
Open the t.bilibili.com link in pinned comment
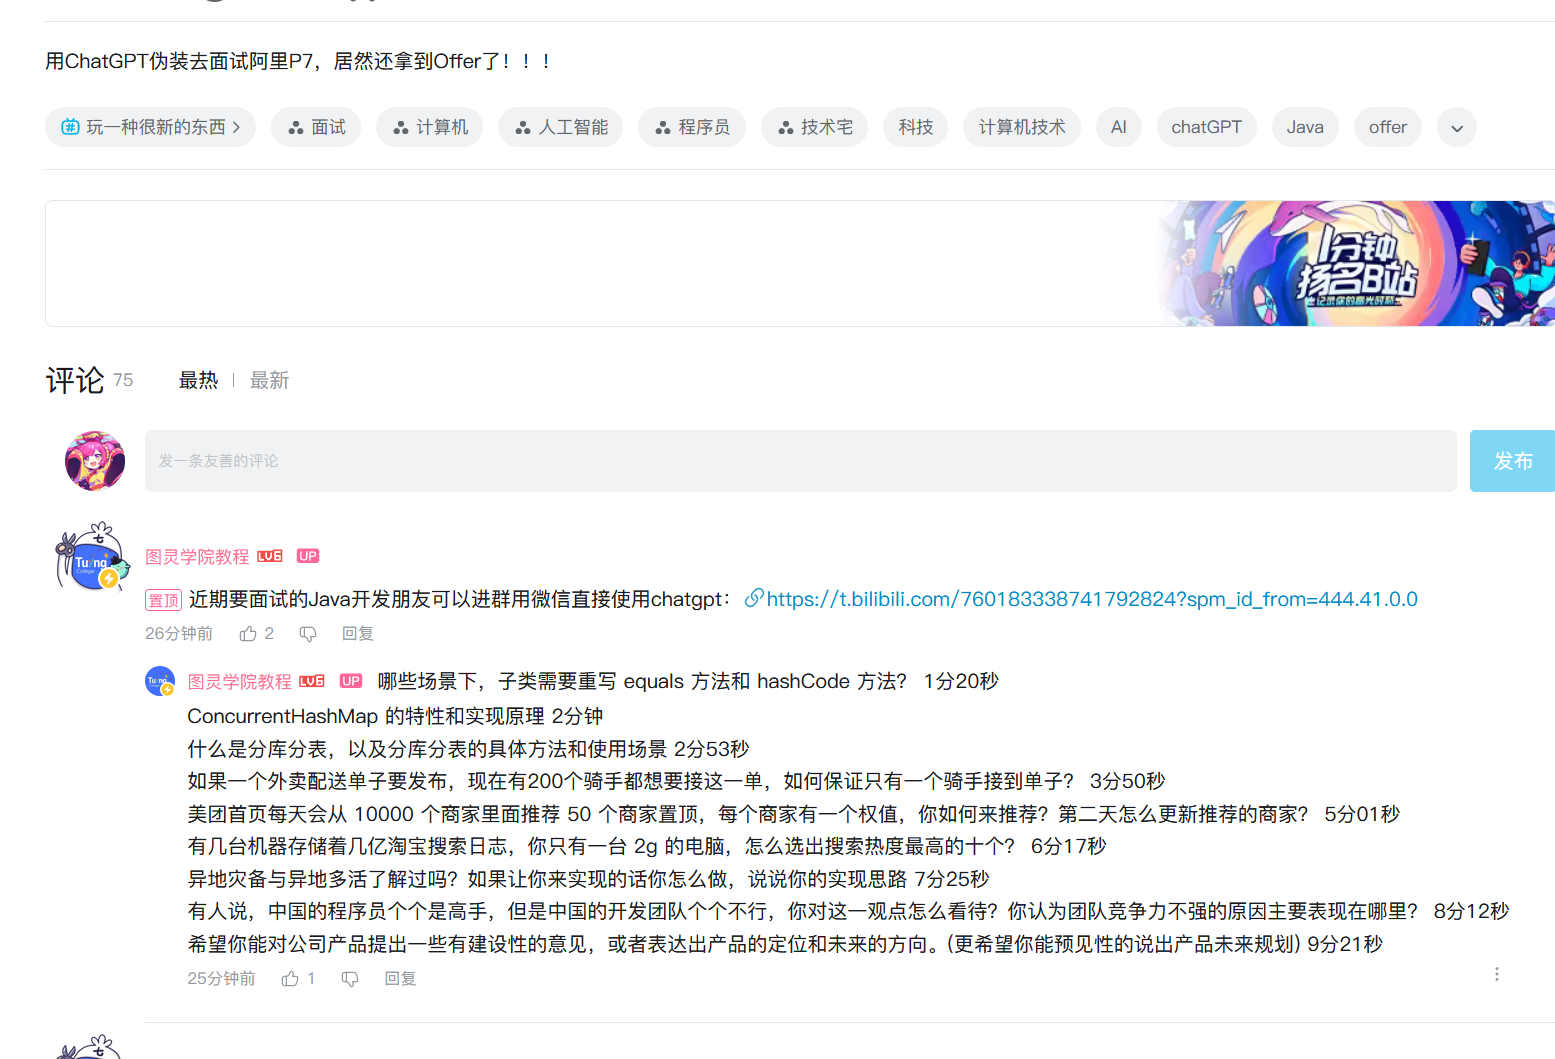click(x=1081, y=599)
